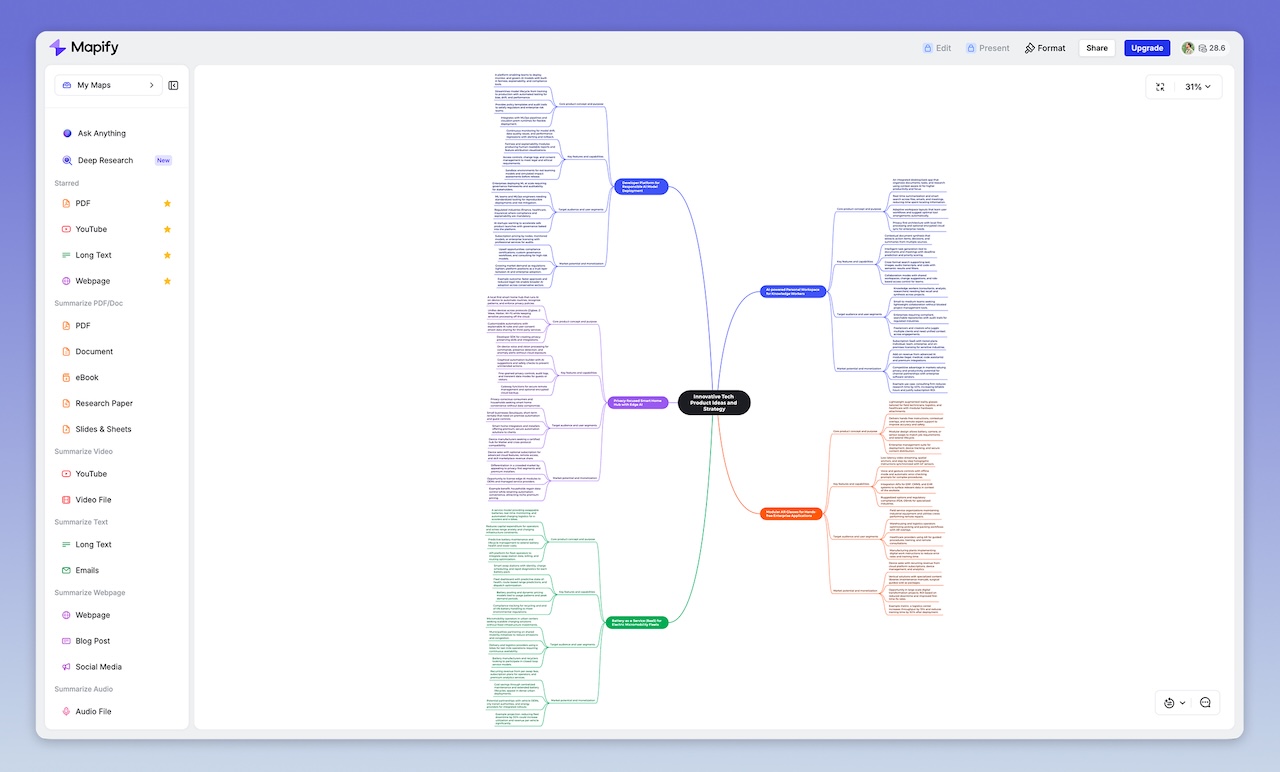This screenshot has height=772, width=1280.
Task: Unstar the PDF starred item
Action: tap(167, 203)
